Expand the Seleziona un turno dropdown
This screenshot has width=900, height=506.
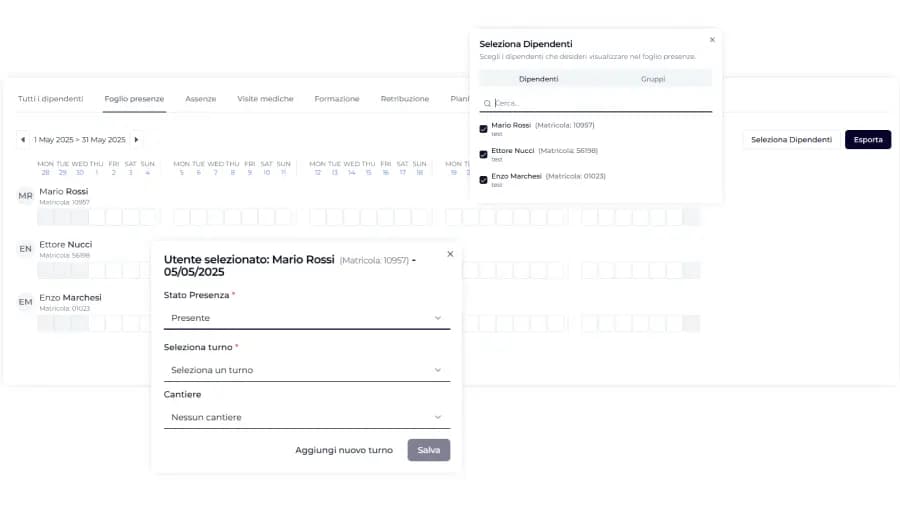(307, 370)
